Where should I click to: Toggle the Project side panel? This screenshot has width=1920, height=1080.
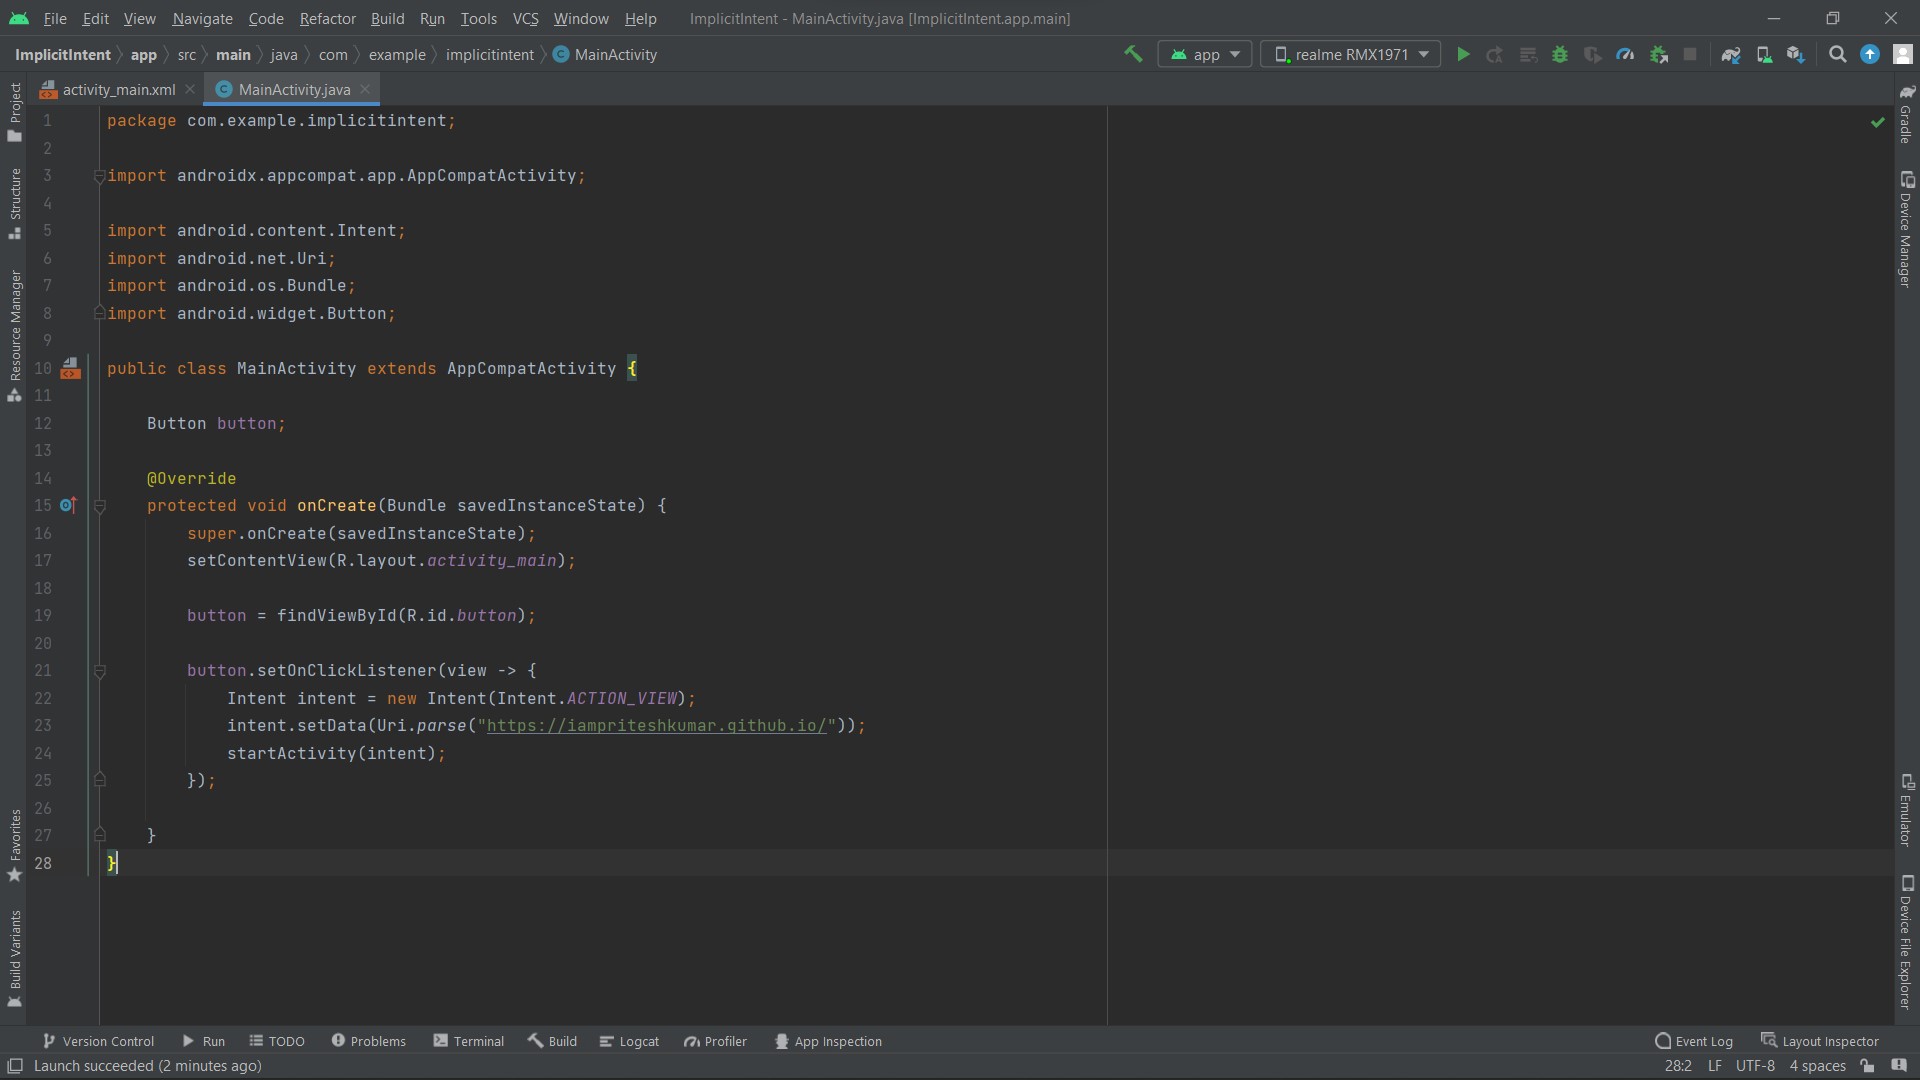click(x=15, y=110)
